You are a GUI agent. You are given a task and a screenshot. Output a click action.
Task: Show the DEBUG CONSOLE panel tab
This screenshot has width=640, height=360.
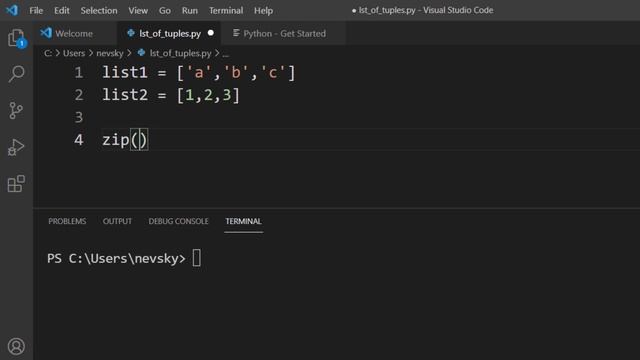[x=178, y=221]
